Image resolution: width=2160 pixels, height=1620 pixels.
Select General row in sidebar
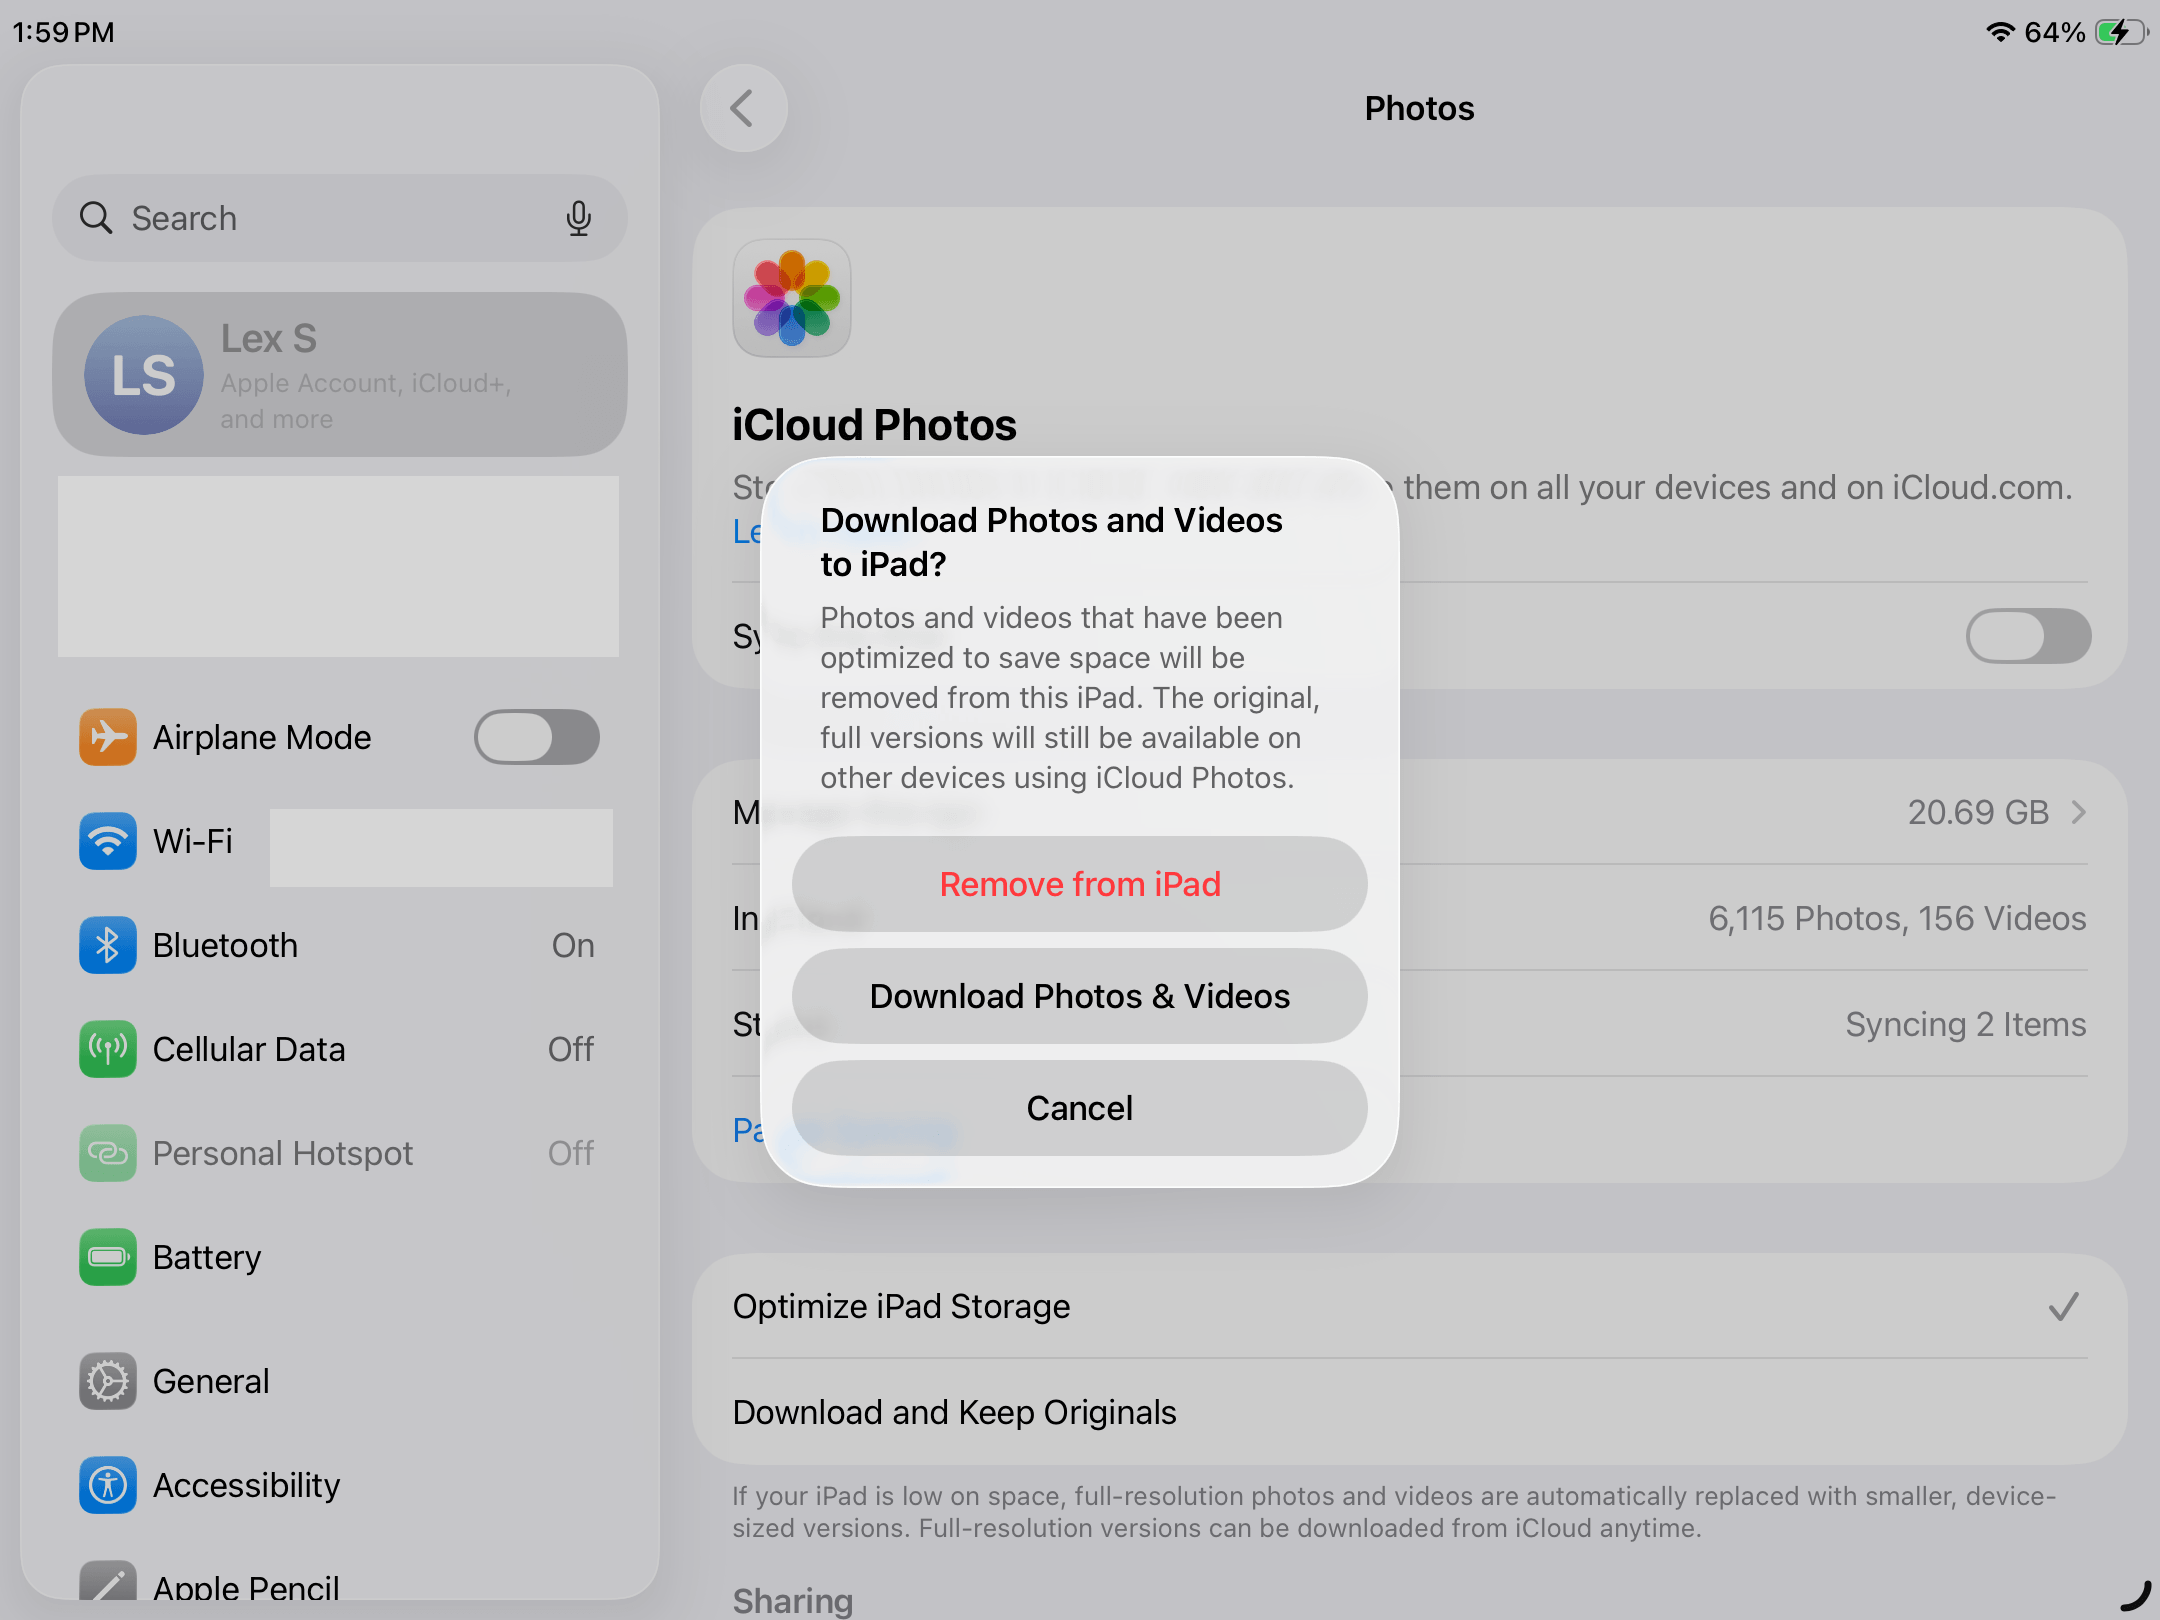click(x=340, y=1381)
